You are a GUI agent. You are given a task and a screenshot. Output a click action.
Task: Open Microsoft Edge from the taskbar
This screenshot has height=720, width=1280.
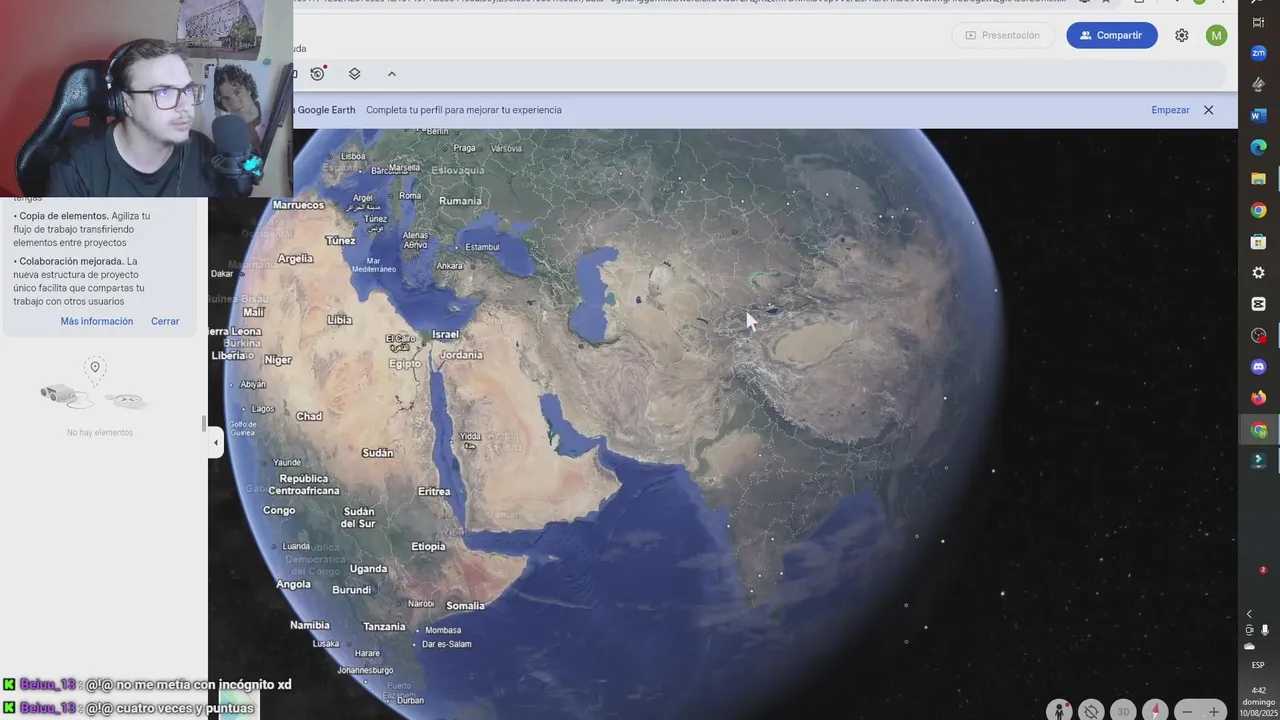coord(1259,147)
